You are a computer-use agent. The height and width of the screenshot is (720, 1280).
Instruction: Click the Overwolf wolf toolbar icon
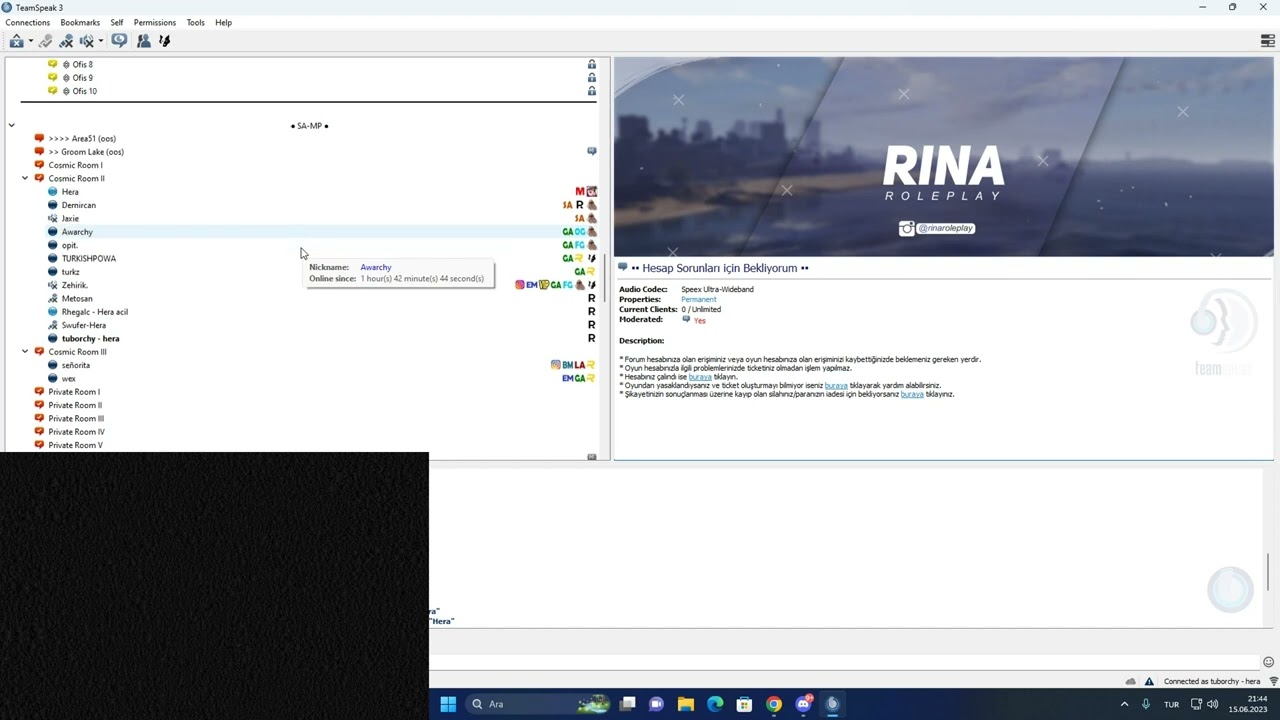point(165,41)
